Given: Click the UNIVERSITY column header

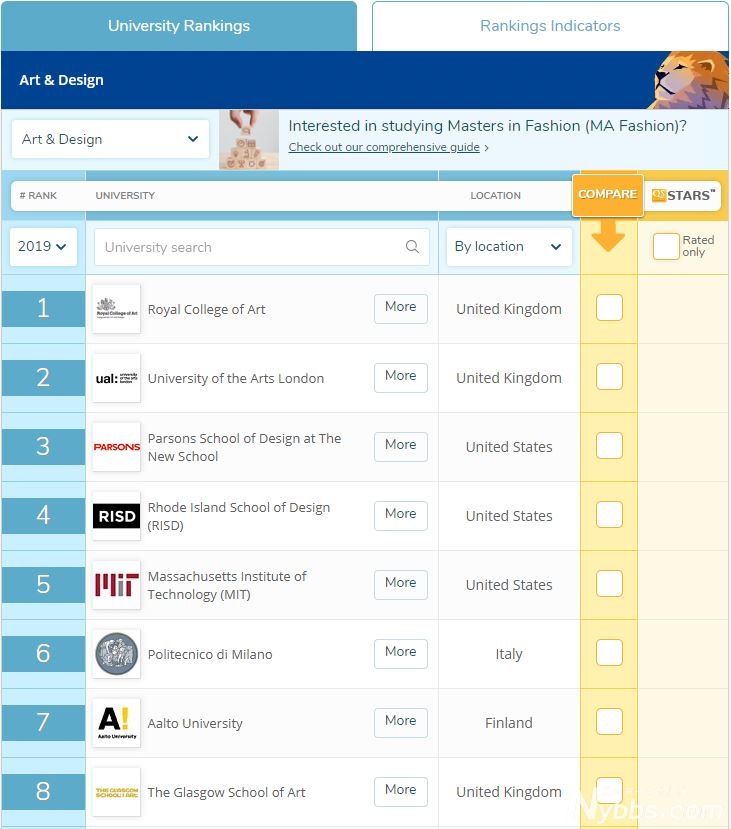Looking at the screenshot, I should pyautogui.click(x=125, y=196).
